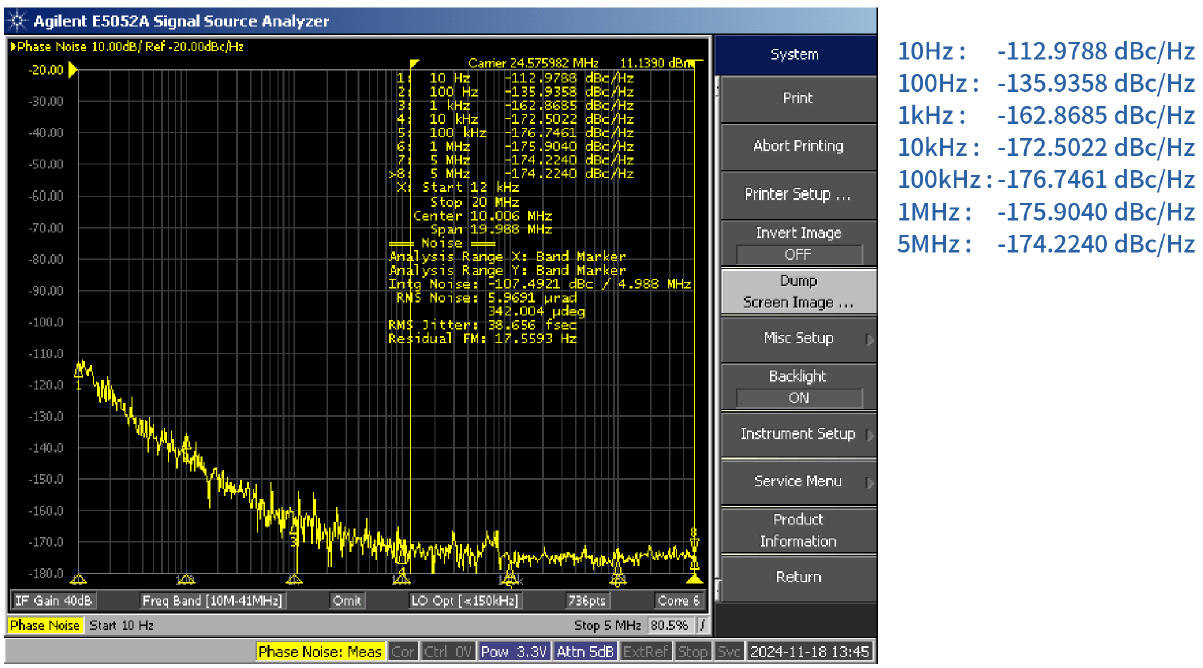Expand the Instrument Setup submenu
The height and width of the screenshot is (668, 1203).
click(797, 434)
